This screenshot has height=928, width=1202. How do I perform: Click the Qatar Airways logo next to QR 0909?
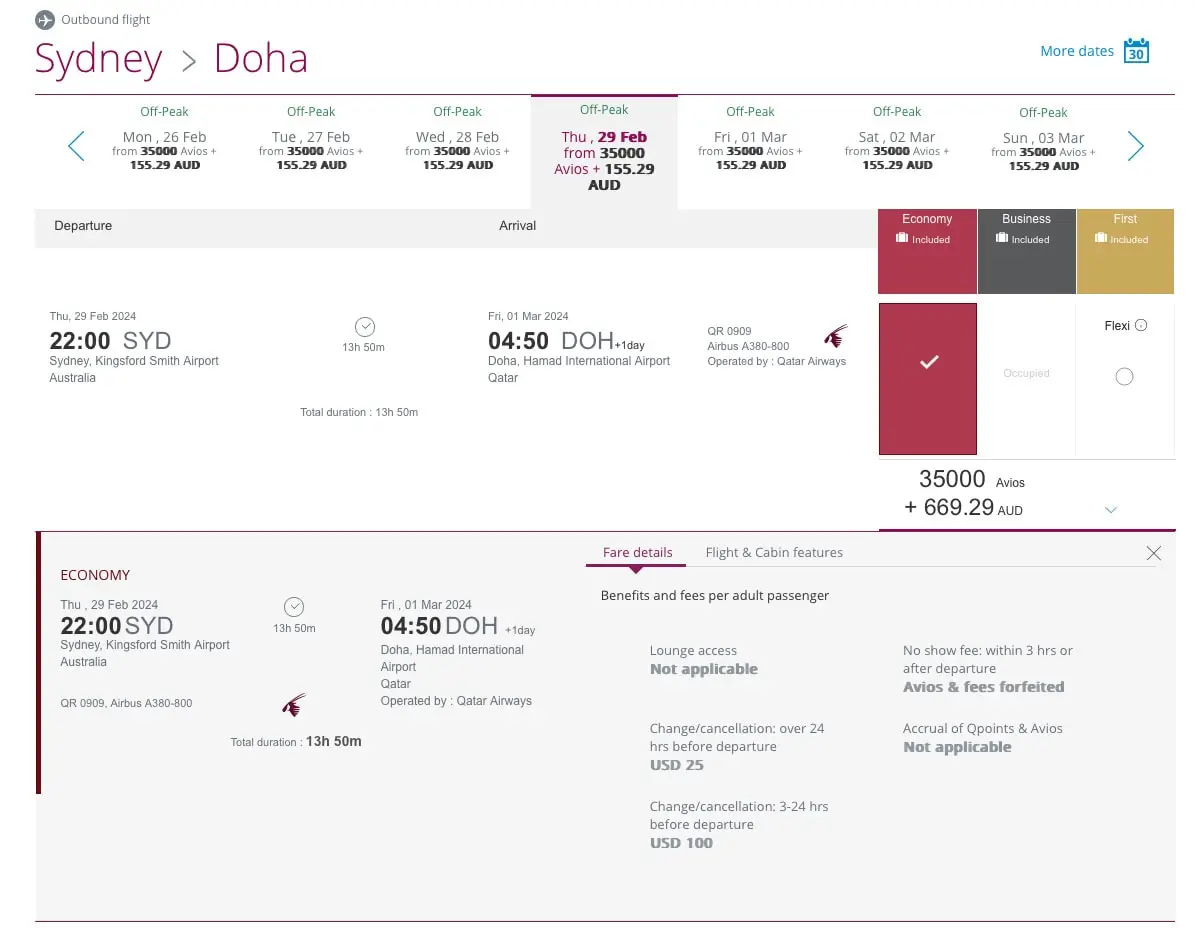click(x=836, y=333)
